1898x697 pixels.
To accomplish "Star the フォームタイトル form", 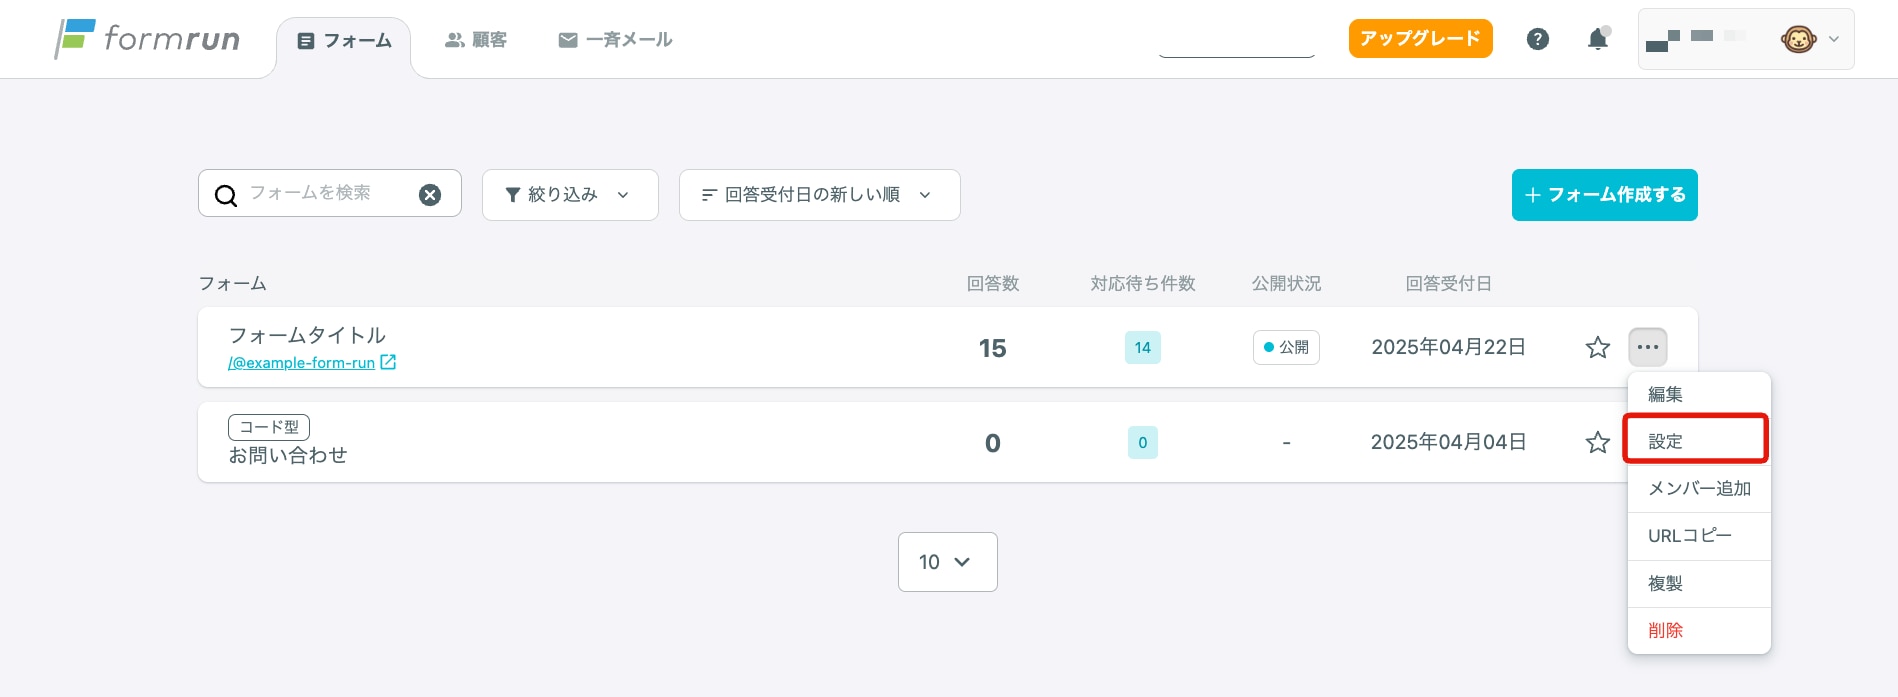I will click(1597, 347).
